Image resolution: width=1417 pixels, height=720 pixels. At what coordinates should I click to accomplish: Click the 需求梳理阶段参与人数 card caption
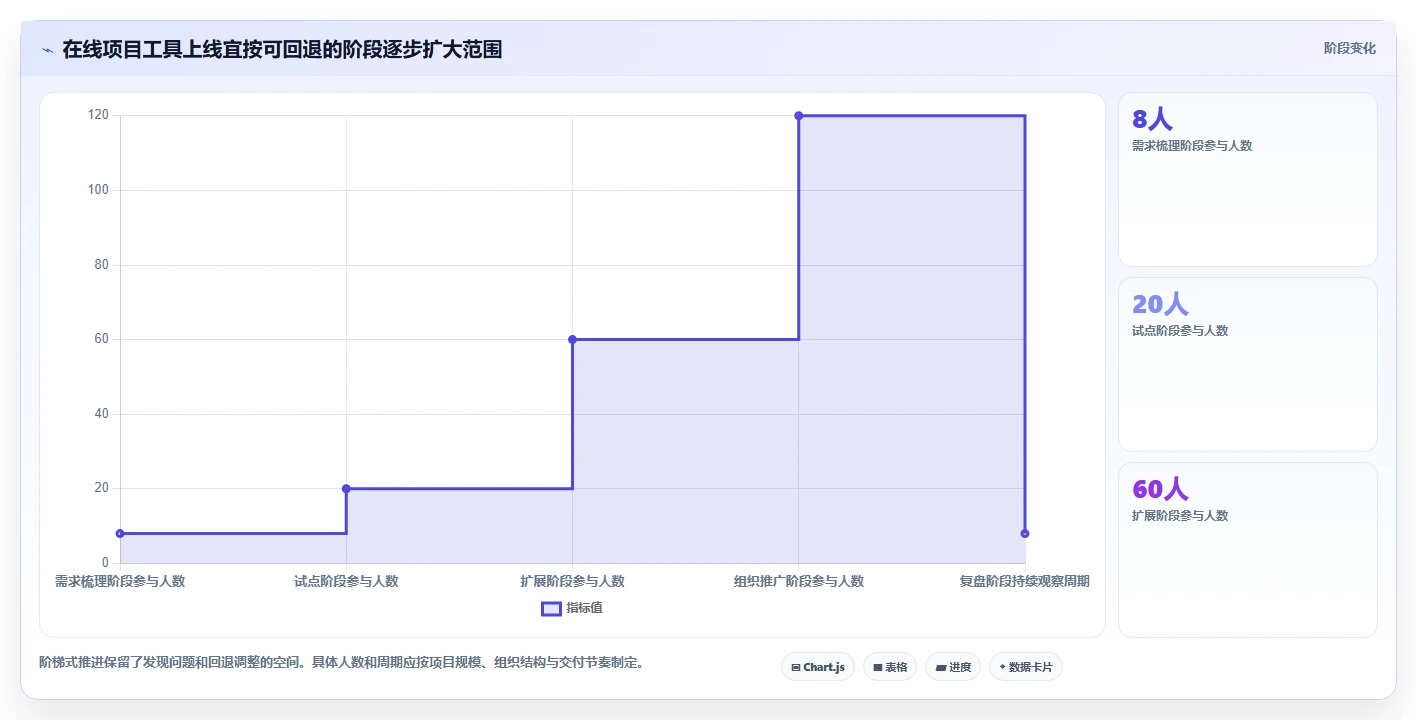(1192, 146)
